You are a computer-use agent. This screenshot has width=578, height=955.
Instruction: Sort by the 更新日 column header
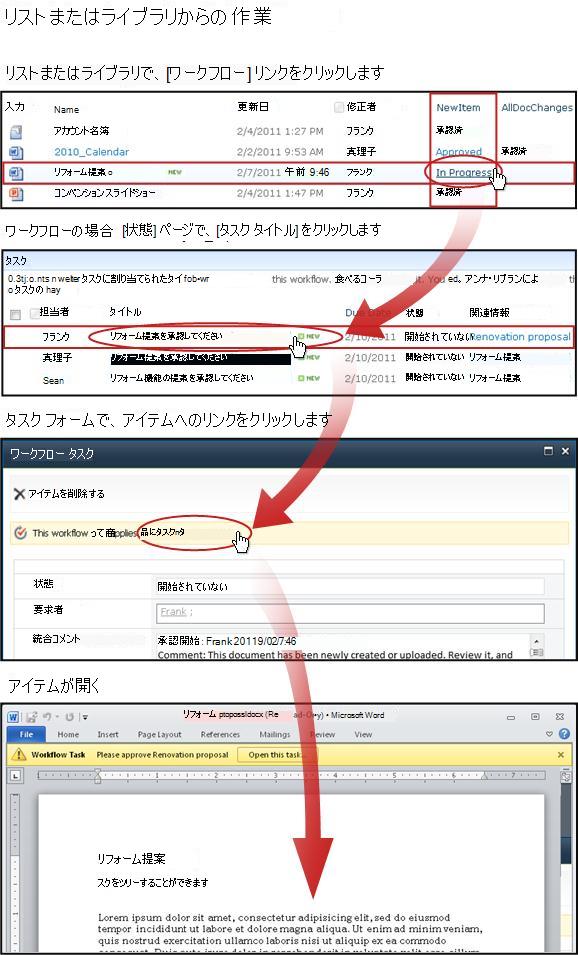[x=253, y=107]
